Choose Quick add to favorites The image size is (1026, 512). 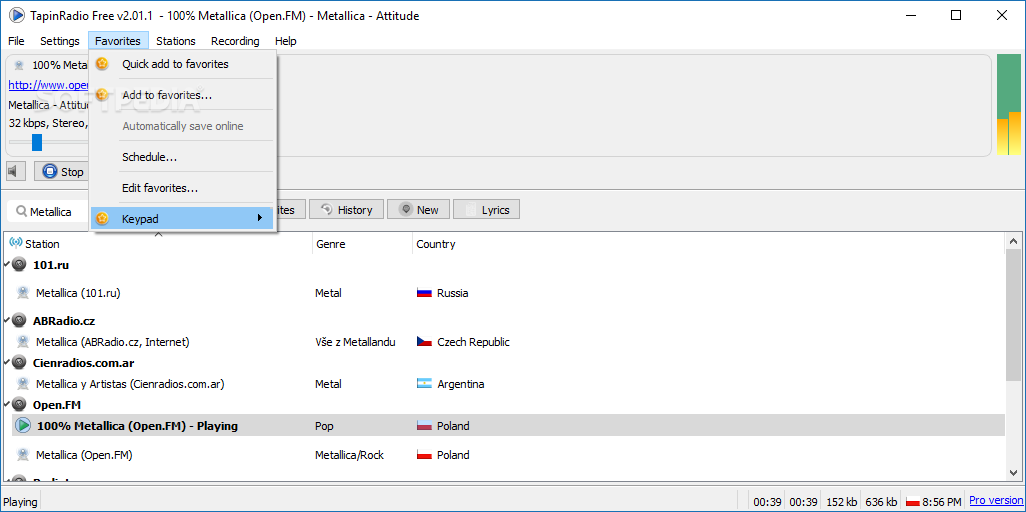click(183, 64)
